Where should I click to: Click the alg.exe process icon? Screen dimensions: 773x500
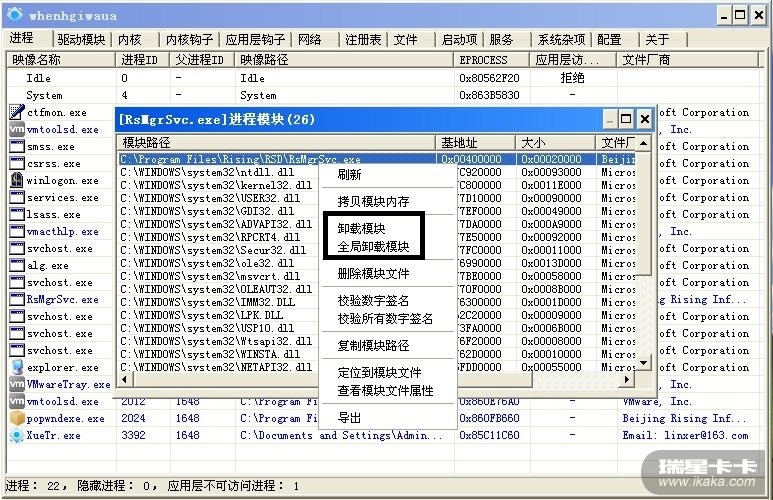point(17,265)
